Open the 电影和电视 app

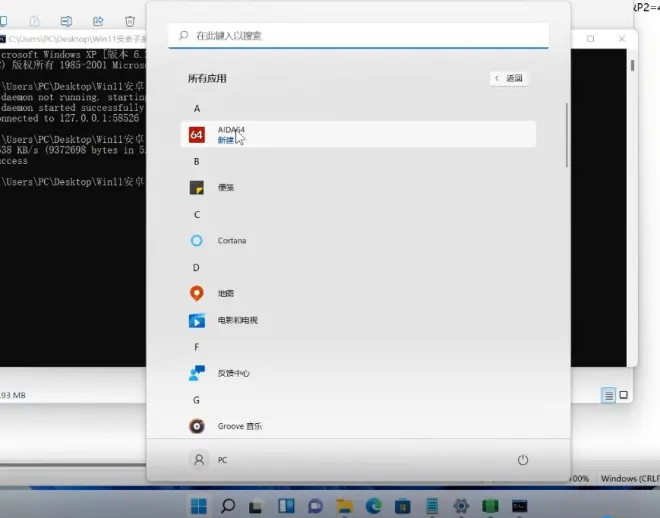tap(358, 320)
